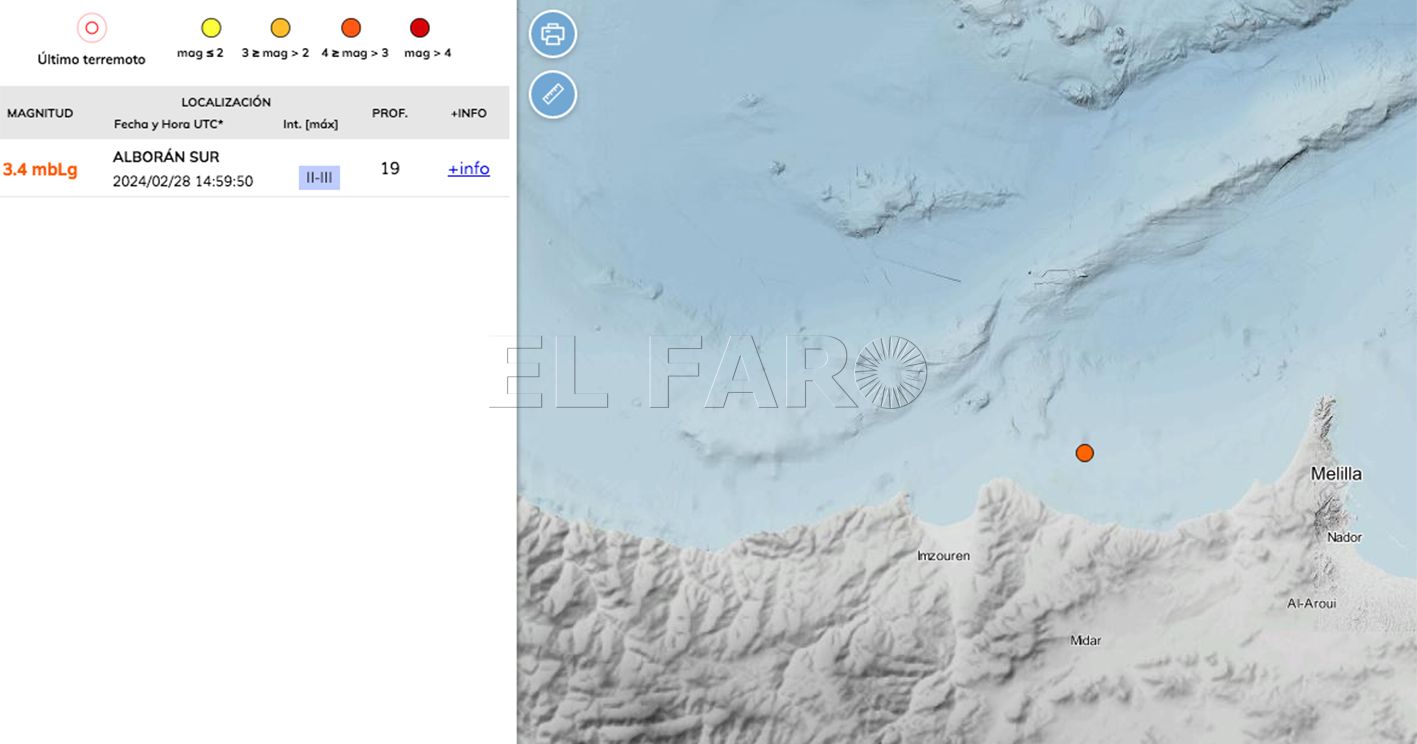Open the +info link for Alborán Sur
The image size is (1417, 744).
pos(469,169)
